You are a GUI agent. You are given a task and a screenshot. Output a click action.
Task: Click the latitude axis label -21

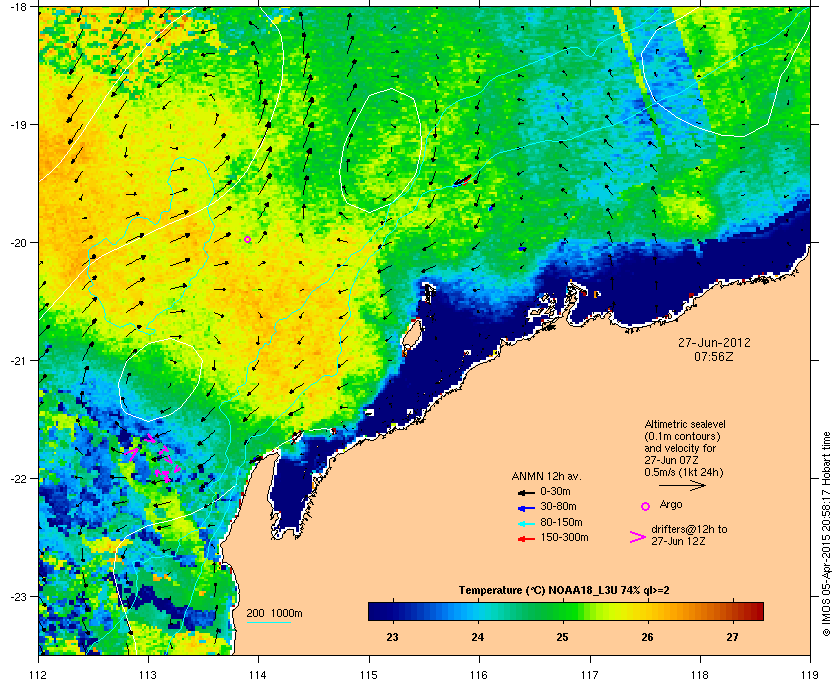(18, 360)
